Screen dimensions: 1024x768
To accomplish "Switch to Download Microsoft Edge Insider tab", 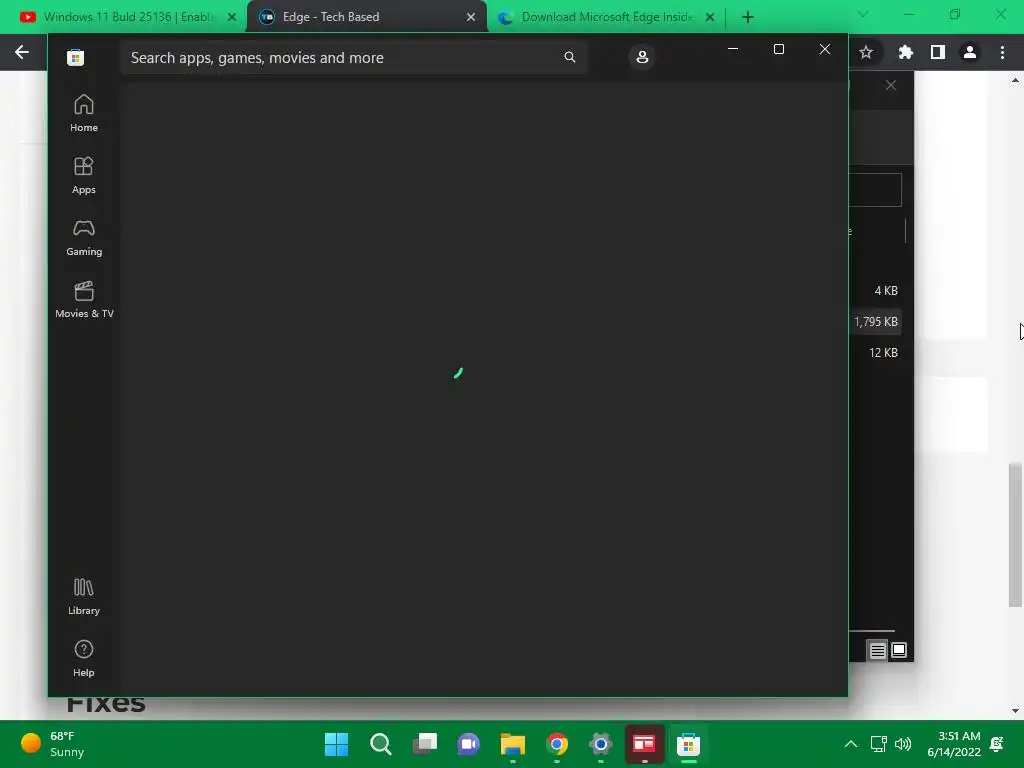I will (x=607, y=17).
